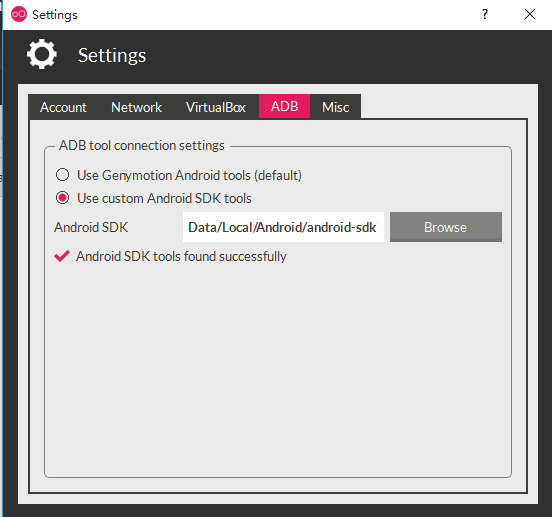This screenshot has width=552, height=517.
Task: Choose Use custom Android SDK tools option
Action: (x=63, y=198)
